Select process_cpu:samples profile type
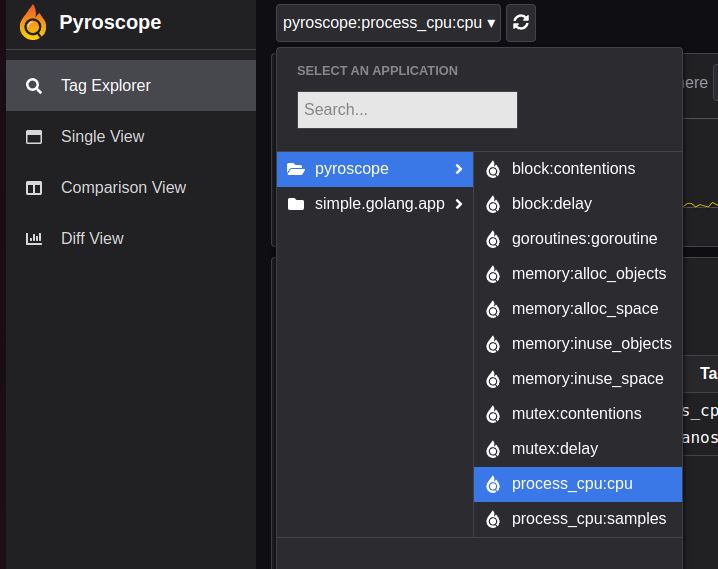The width and height of the screenshot is (718, 569). coord(588,519)
